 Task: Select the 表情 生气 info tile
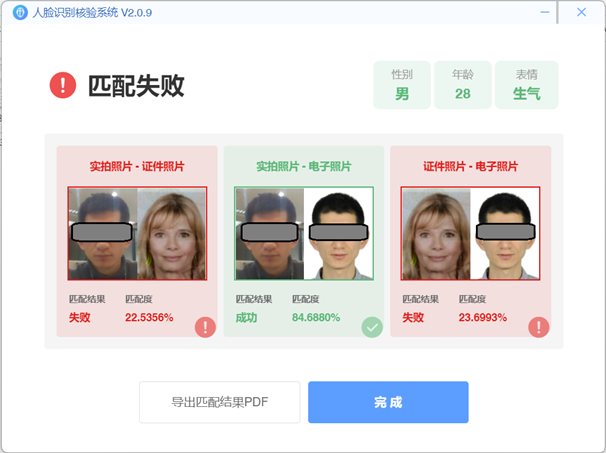[526, 85]
